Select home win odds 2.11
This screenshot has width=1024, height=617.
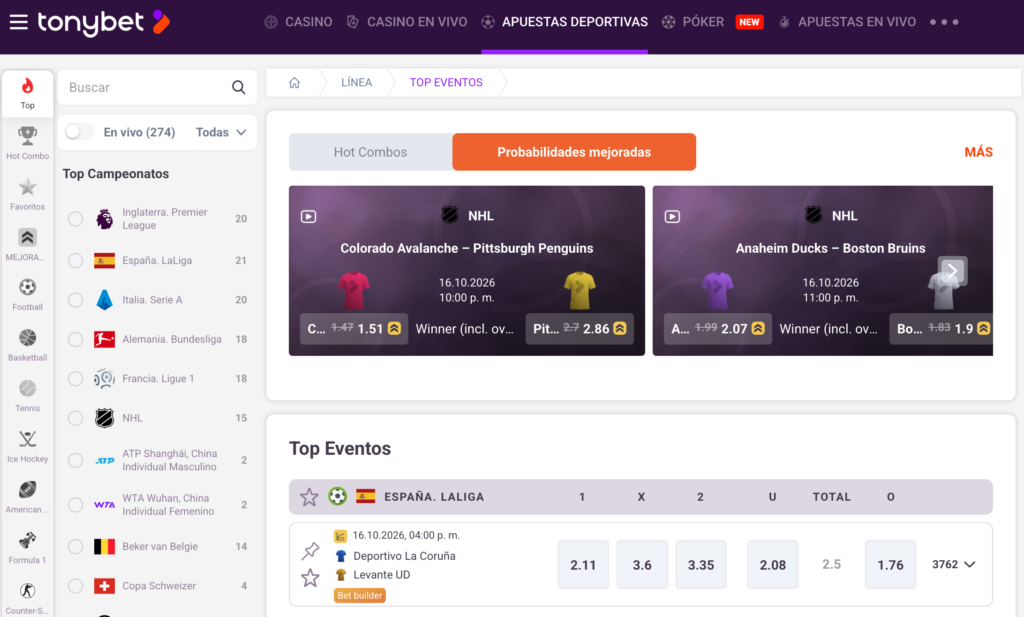[x=583, y=565]
